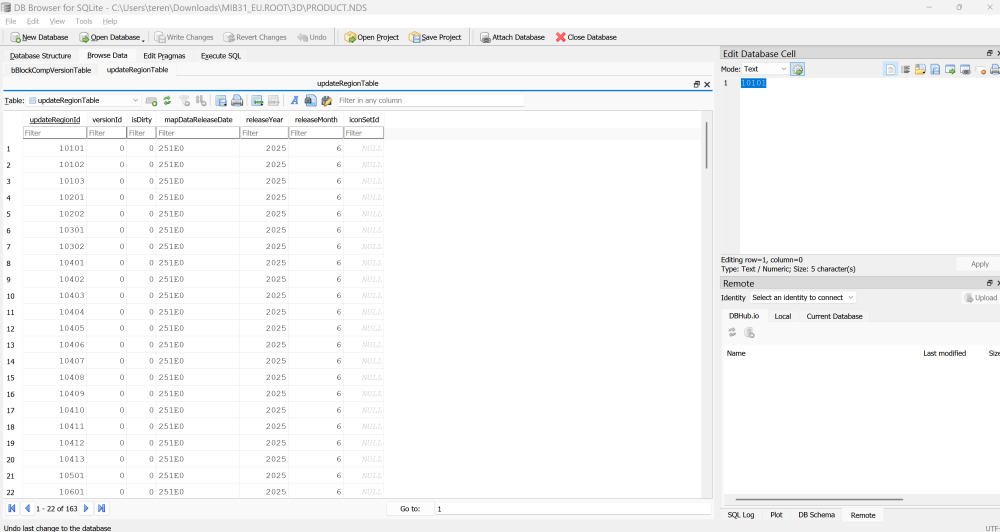Click Save Project in the toolbar
The width and height of the screenshot is (1000, 532).
tap(435, 37)
